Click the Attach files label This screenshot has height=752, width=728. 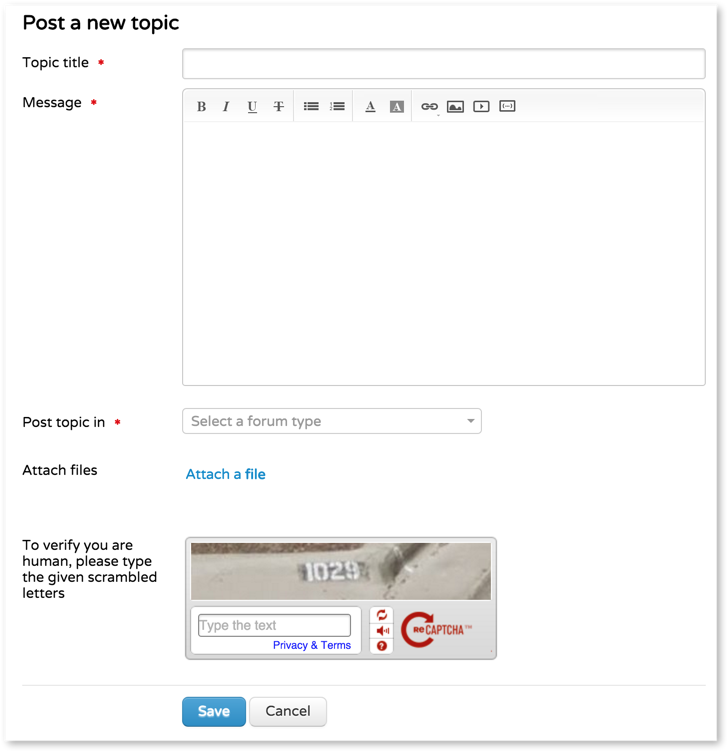click(60, 470)
